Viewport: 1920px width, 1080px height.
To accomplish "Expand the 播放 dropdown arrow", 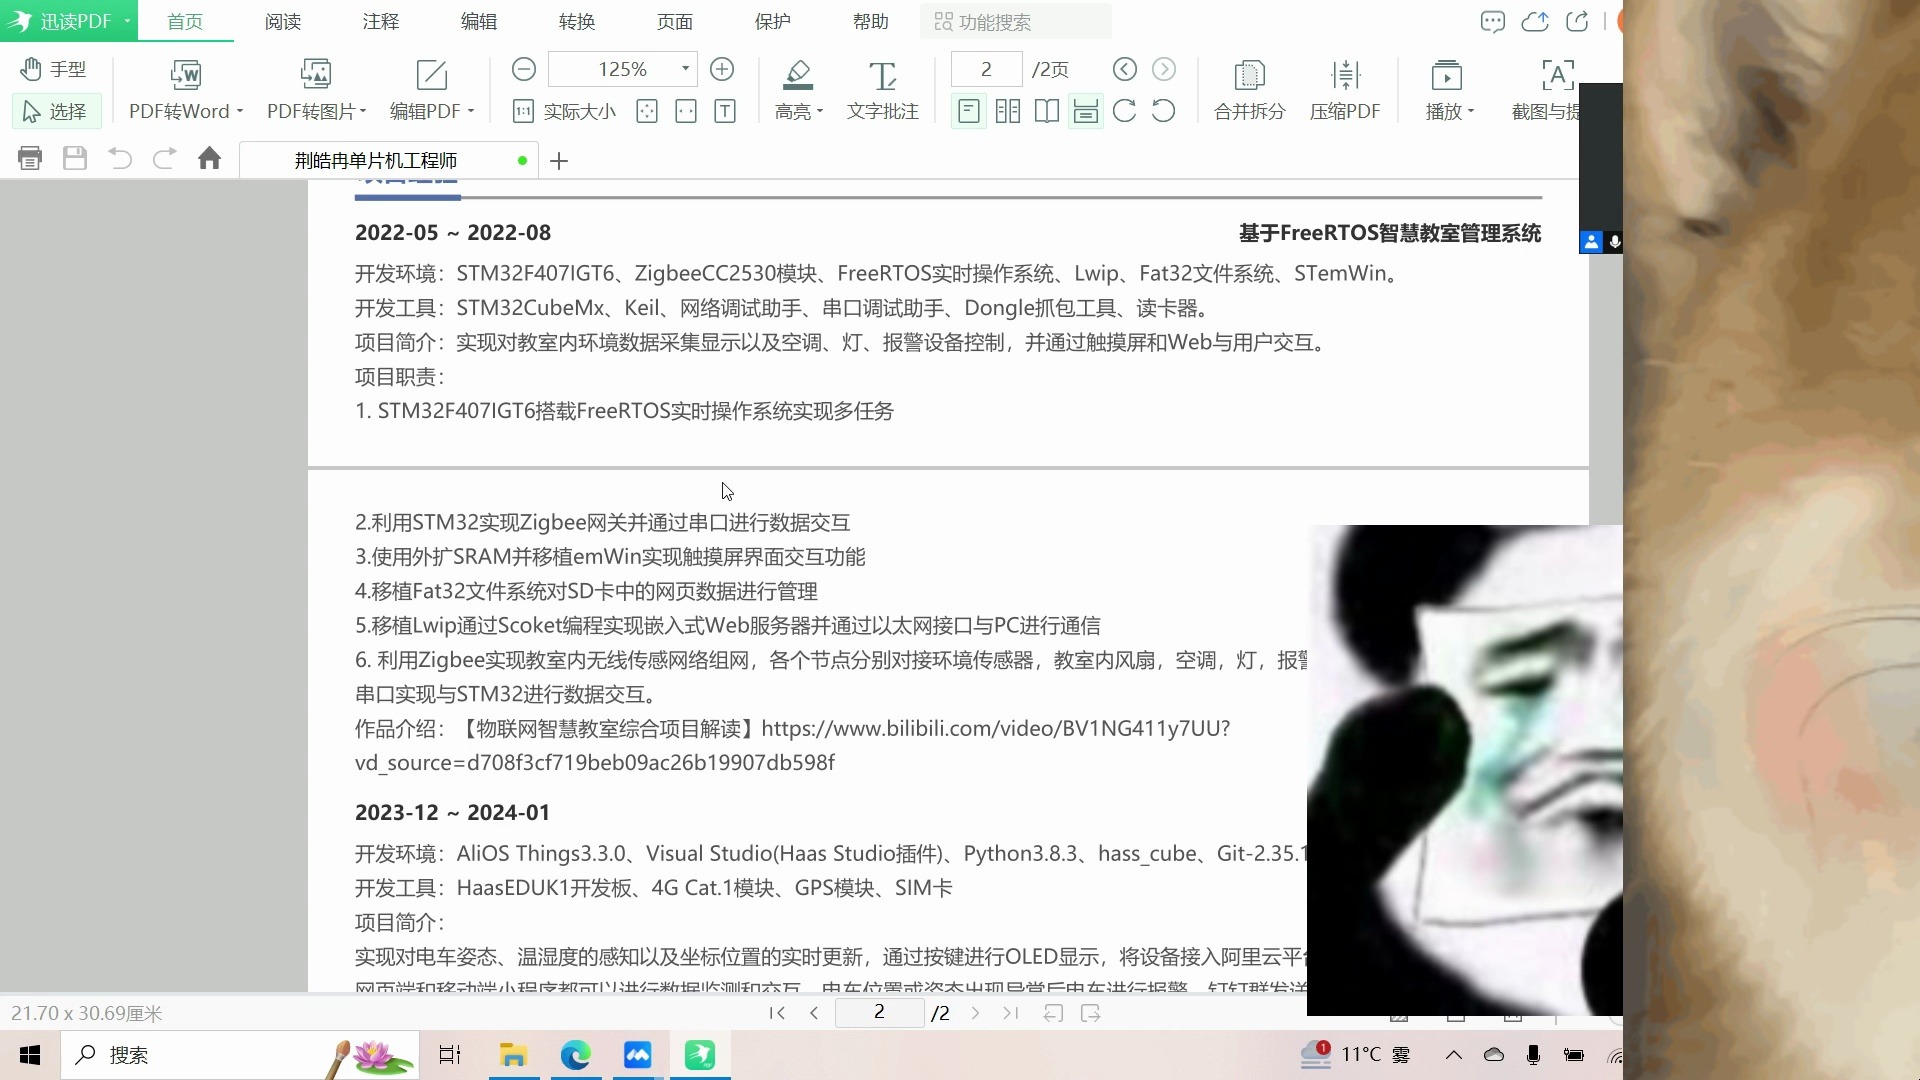I will point(1471,111).
